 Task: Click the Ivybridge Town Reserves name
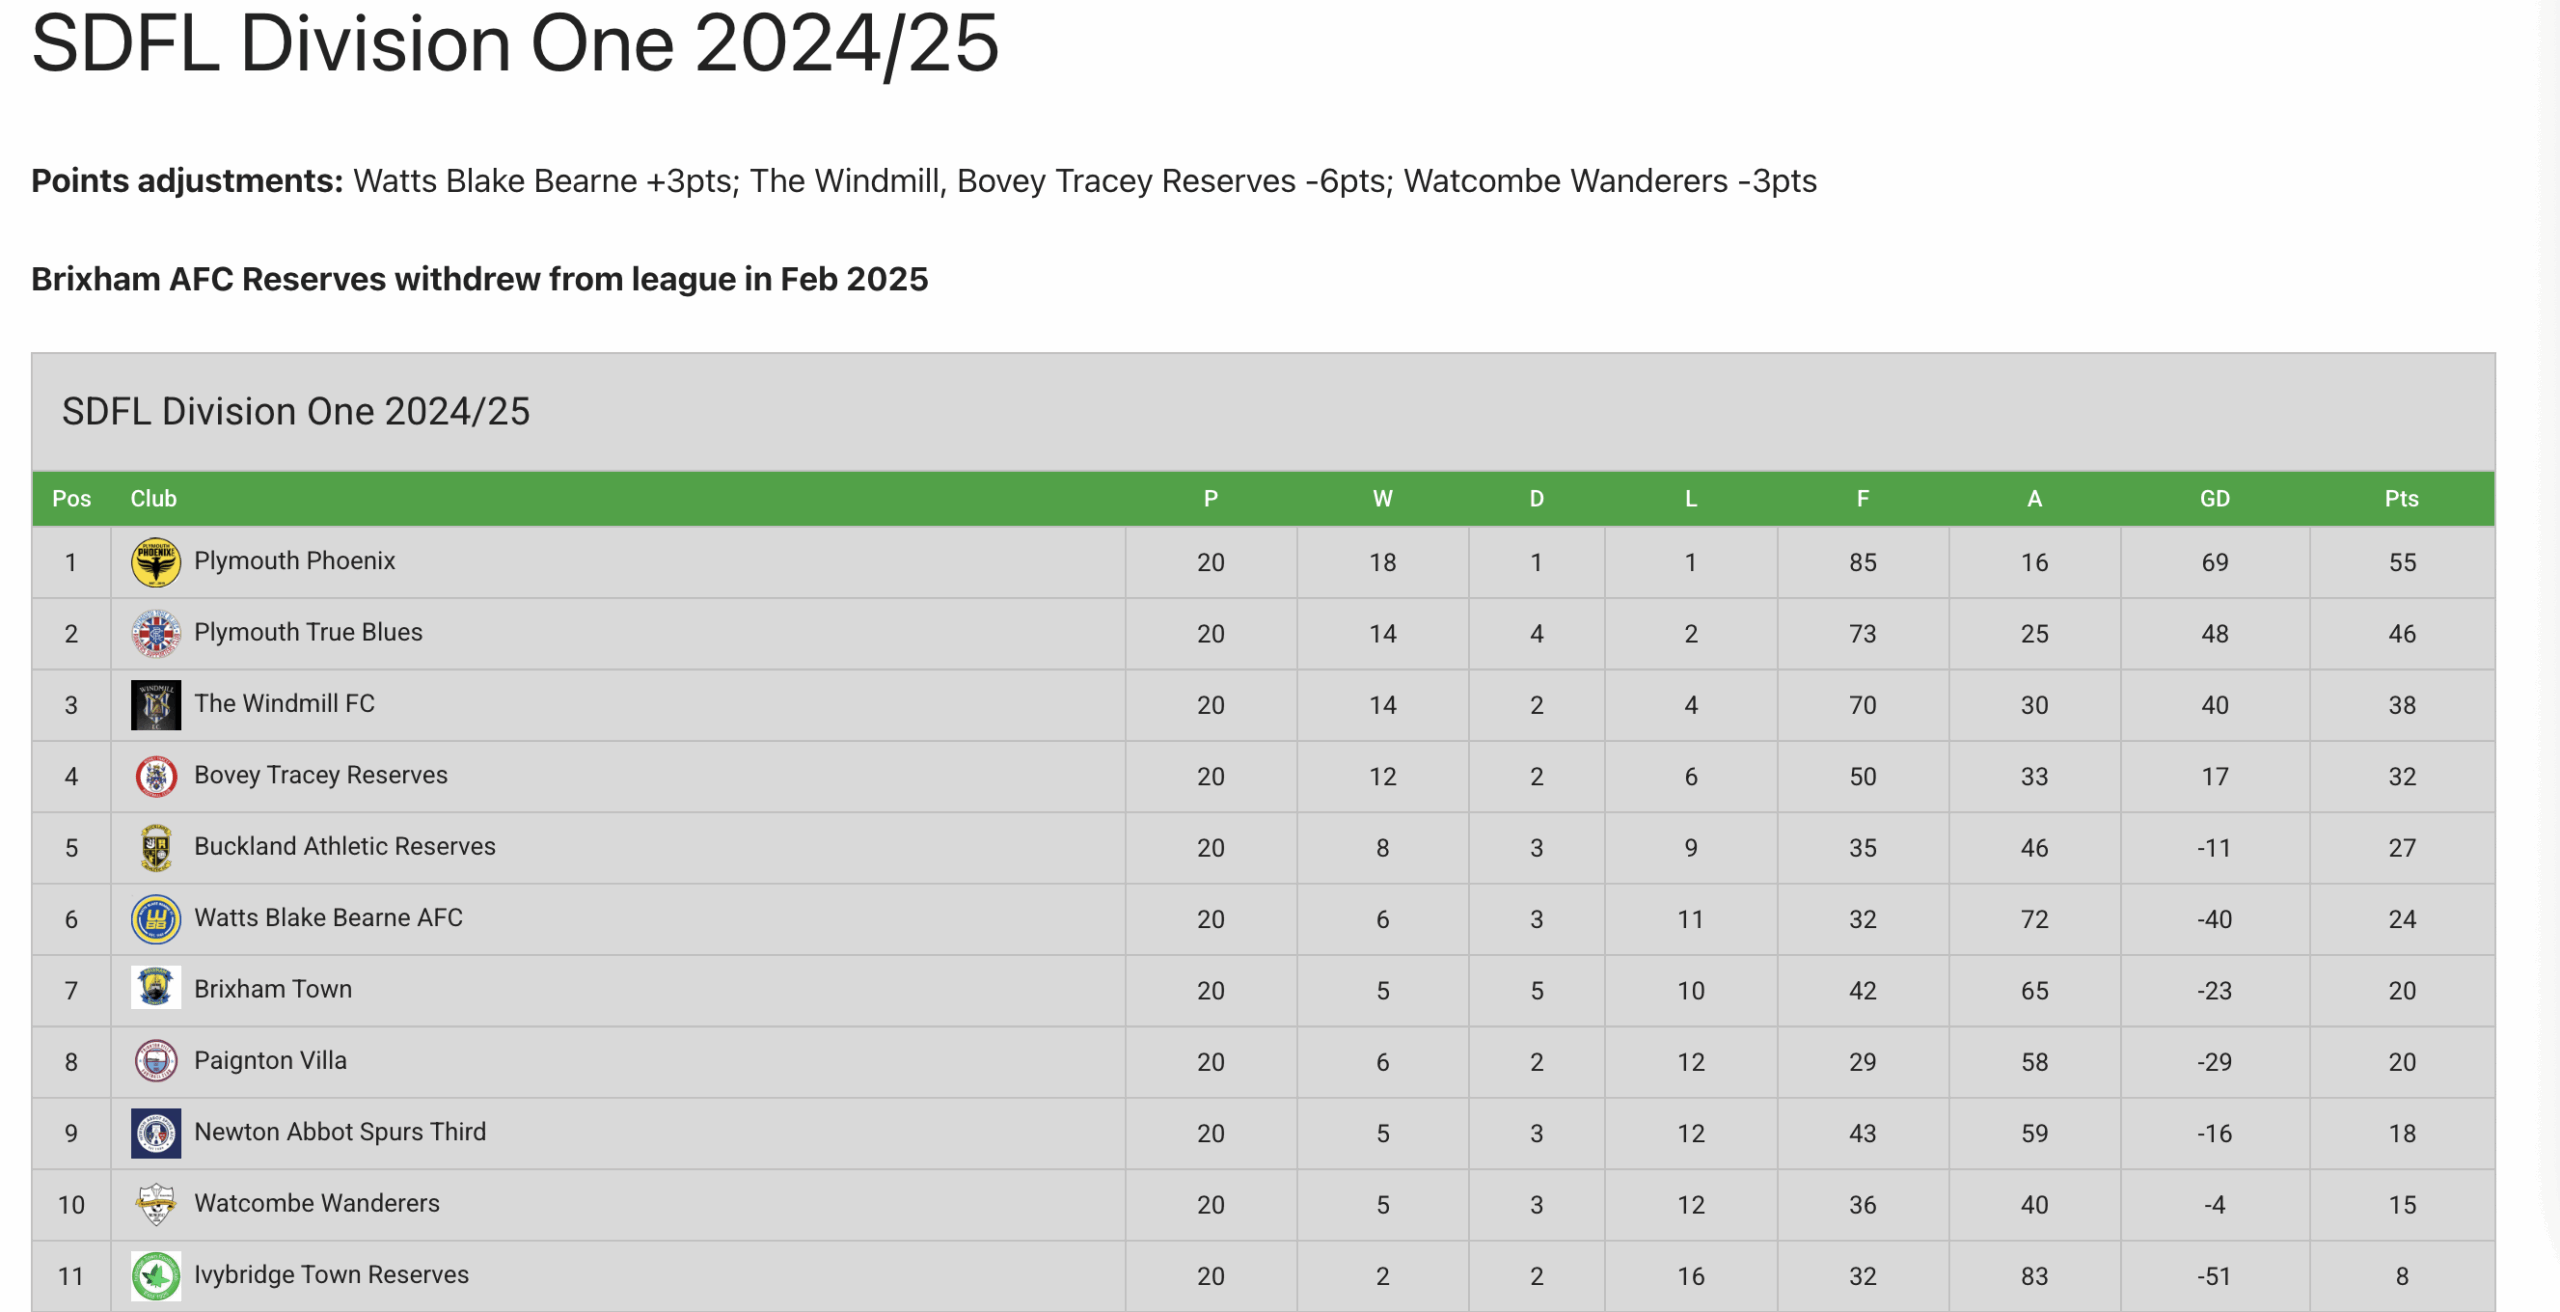pos(331,1275)
